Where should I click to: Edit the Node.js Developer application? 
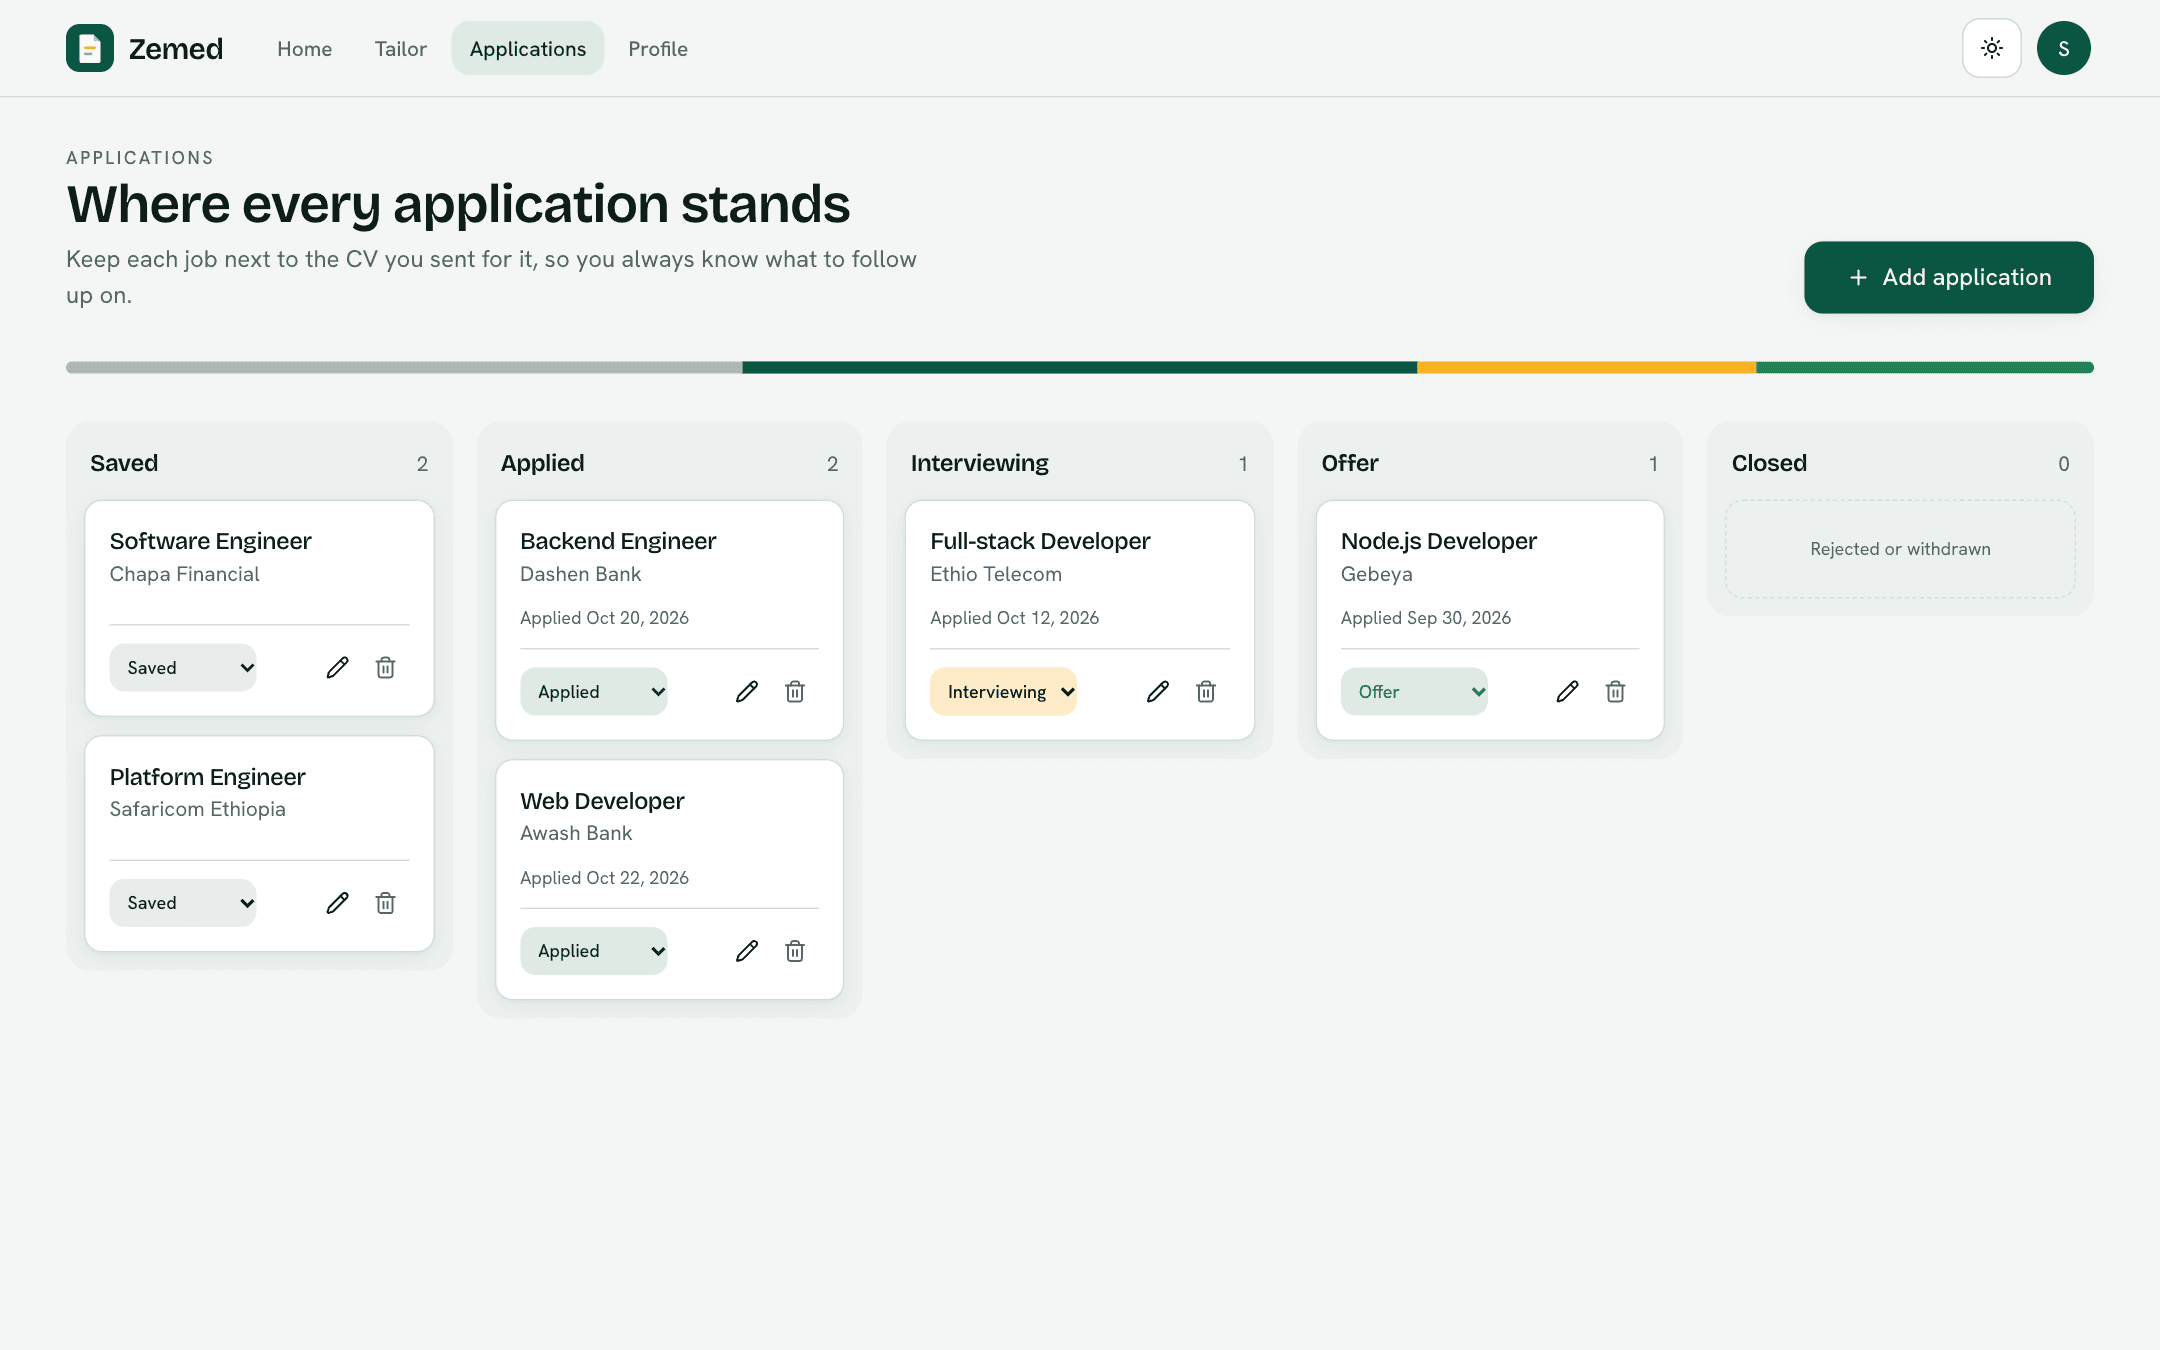coord(1568,691)
